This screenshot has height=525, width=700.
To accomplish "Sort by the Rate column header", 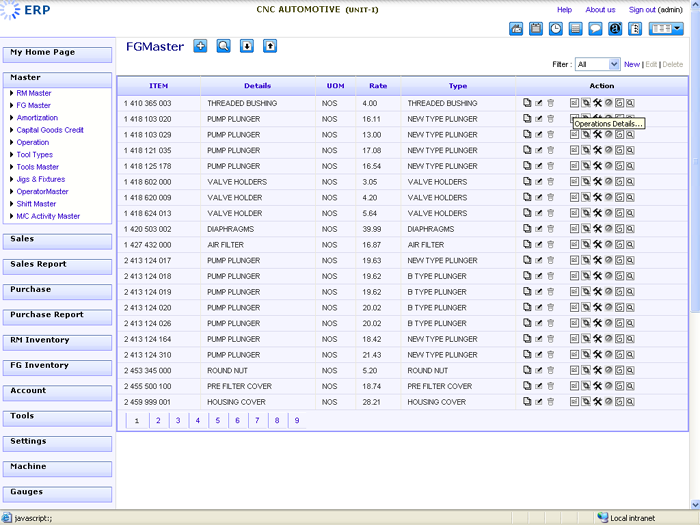I will click(378, 86).
